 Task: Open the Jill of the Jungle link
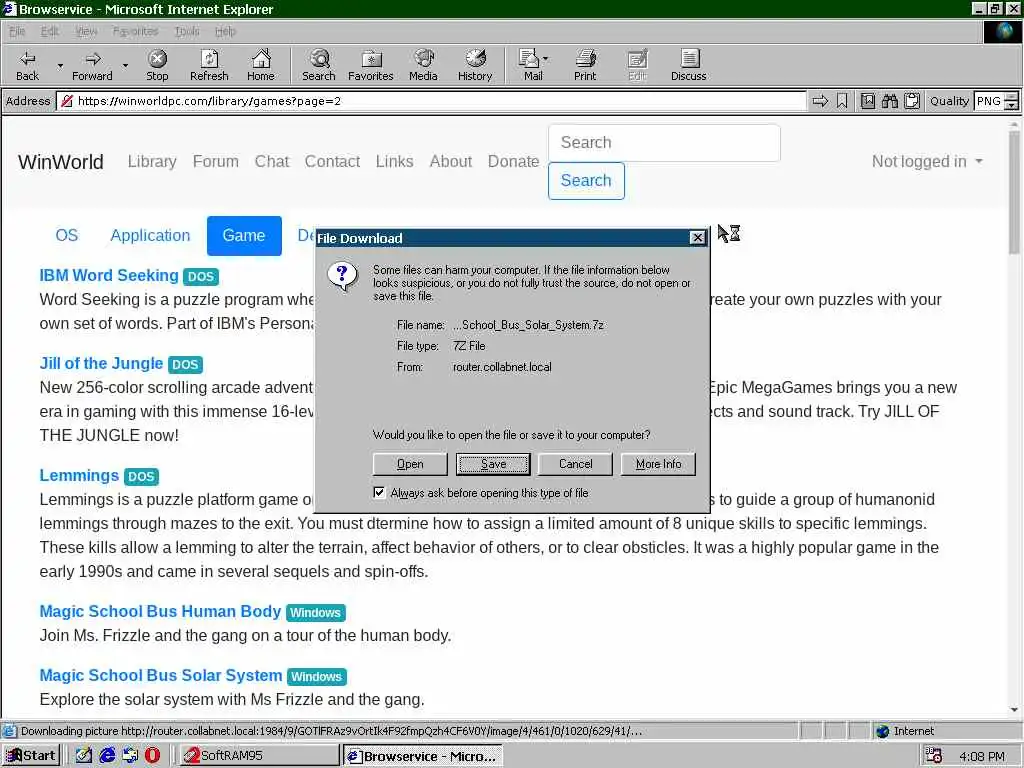click(101, 364)
